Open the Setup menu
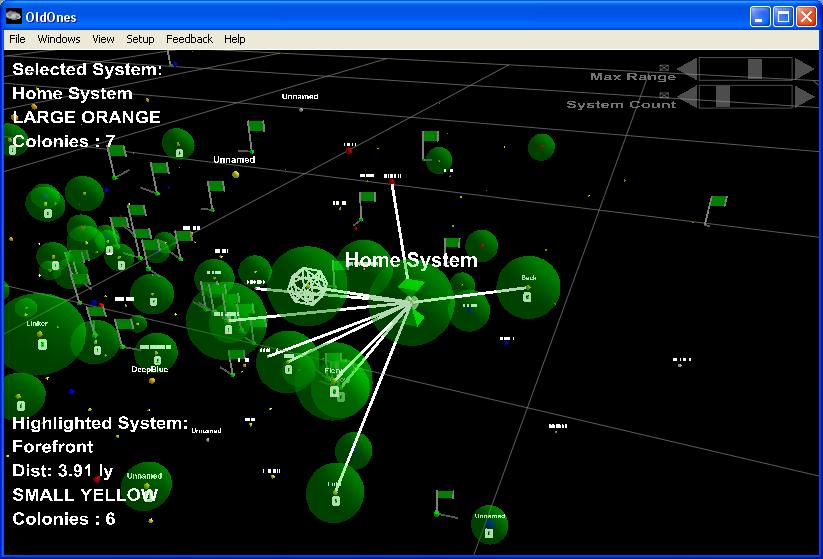The height and width of the screenshot is (559, 823). 140,39
